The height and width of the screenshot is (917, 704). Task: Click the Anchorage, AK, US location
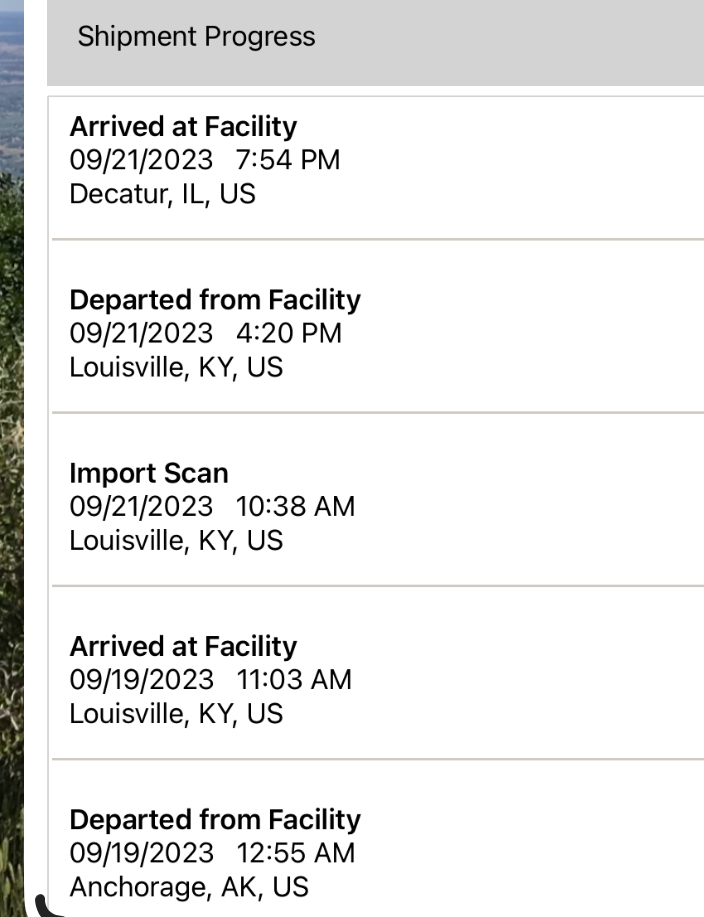[189, 887]
